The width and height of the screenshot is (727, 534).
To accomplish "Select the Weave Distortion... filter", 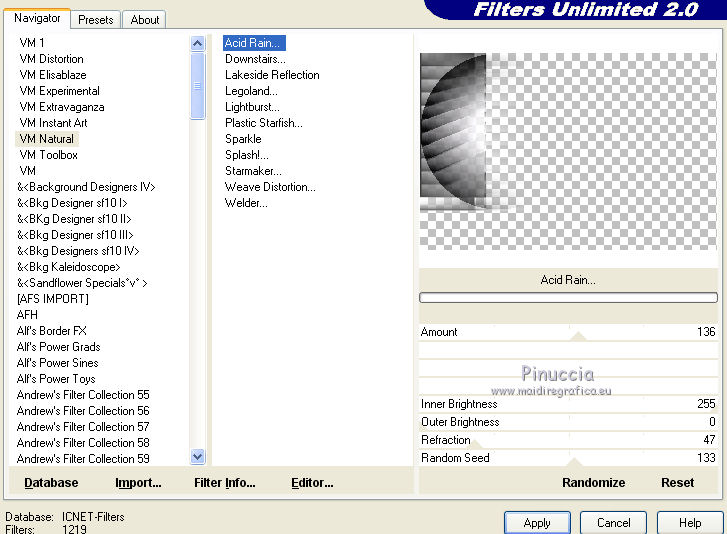I will (x=270, y=187).
